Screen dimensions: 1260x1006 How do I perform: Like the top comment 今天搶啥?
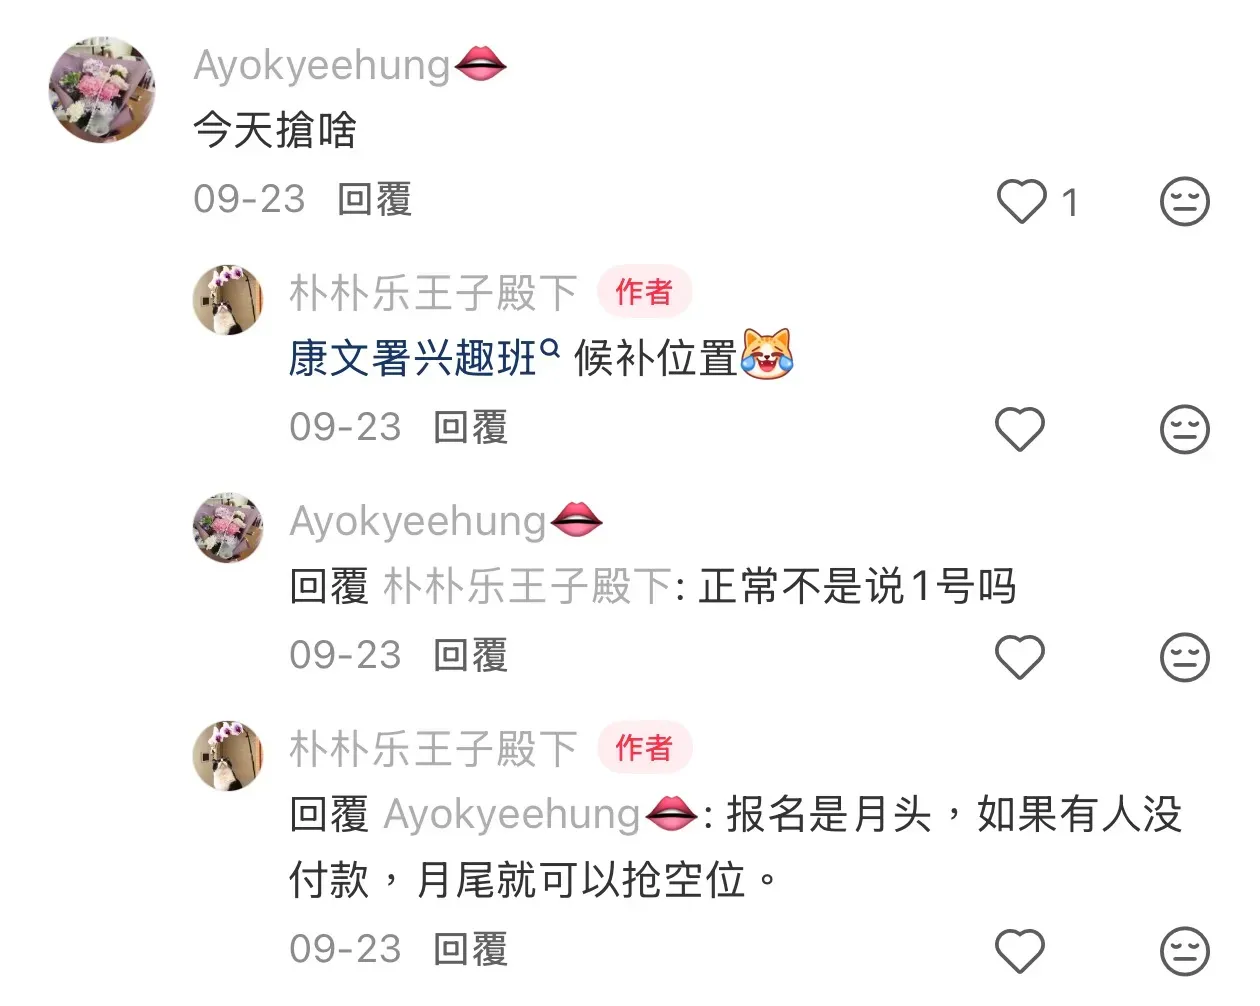(x=1021, y=202)
